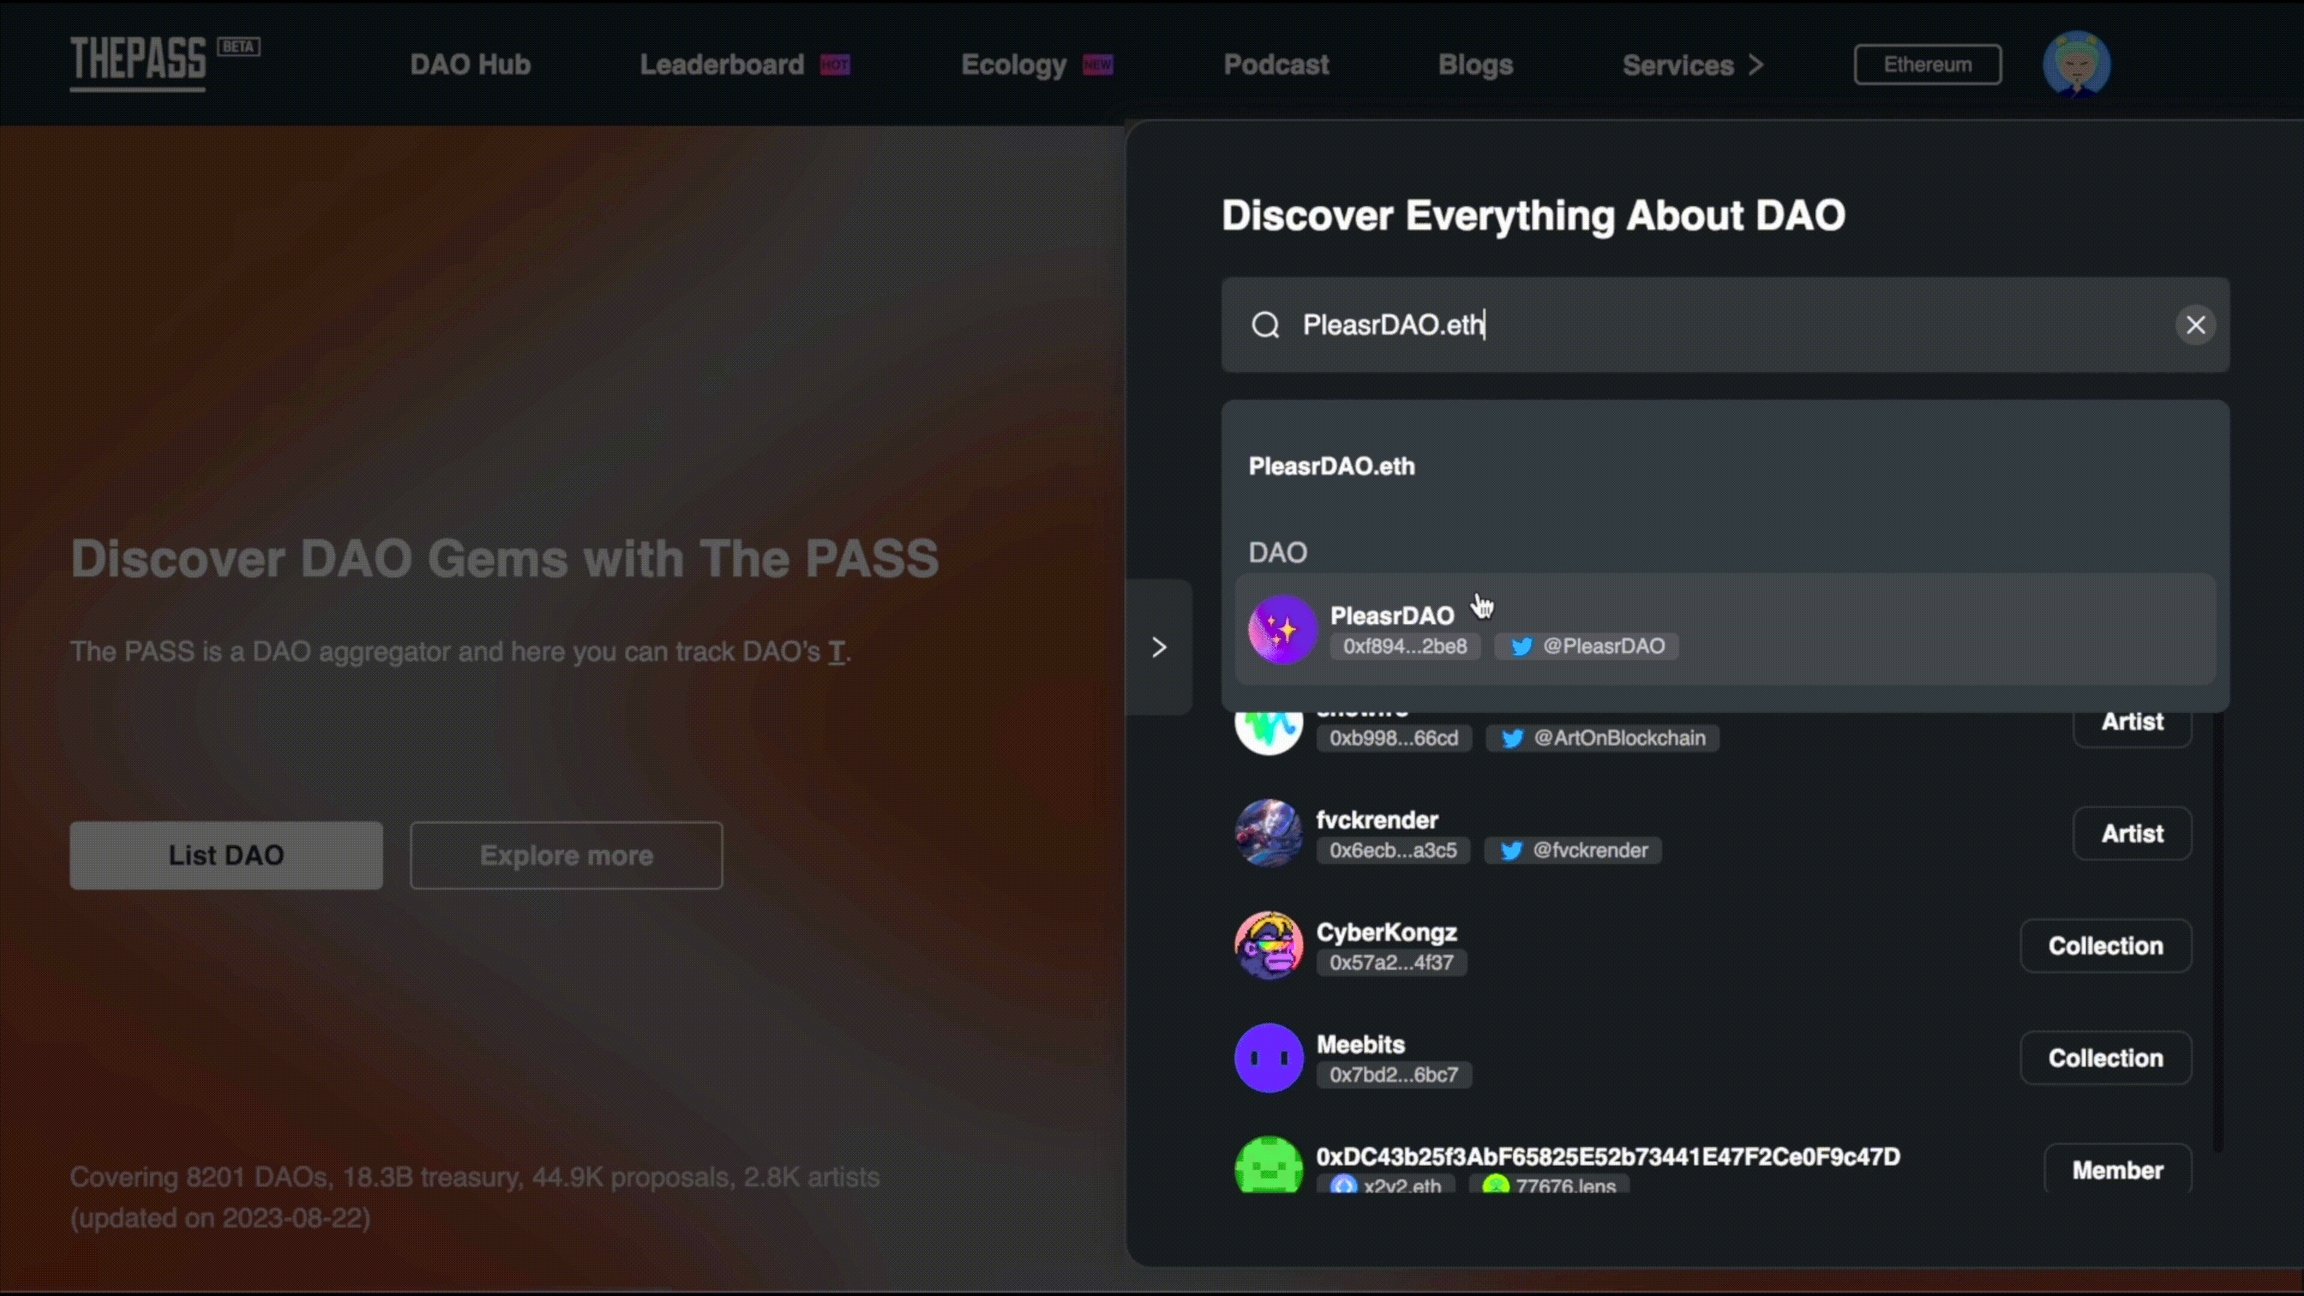Open Ethereum network selector
This screenshot has width=2304, height=1296.
coord(1927,65)
